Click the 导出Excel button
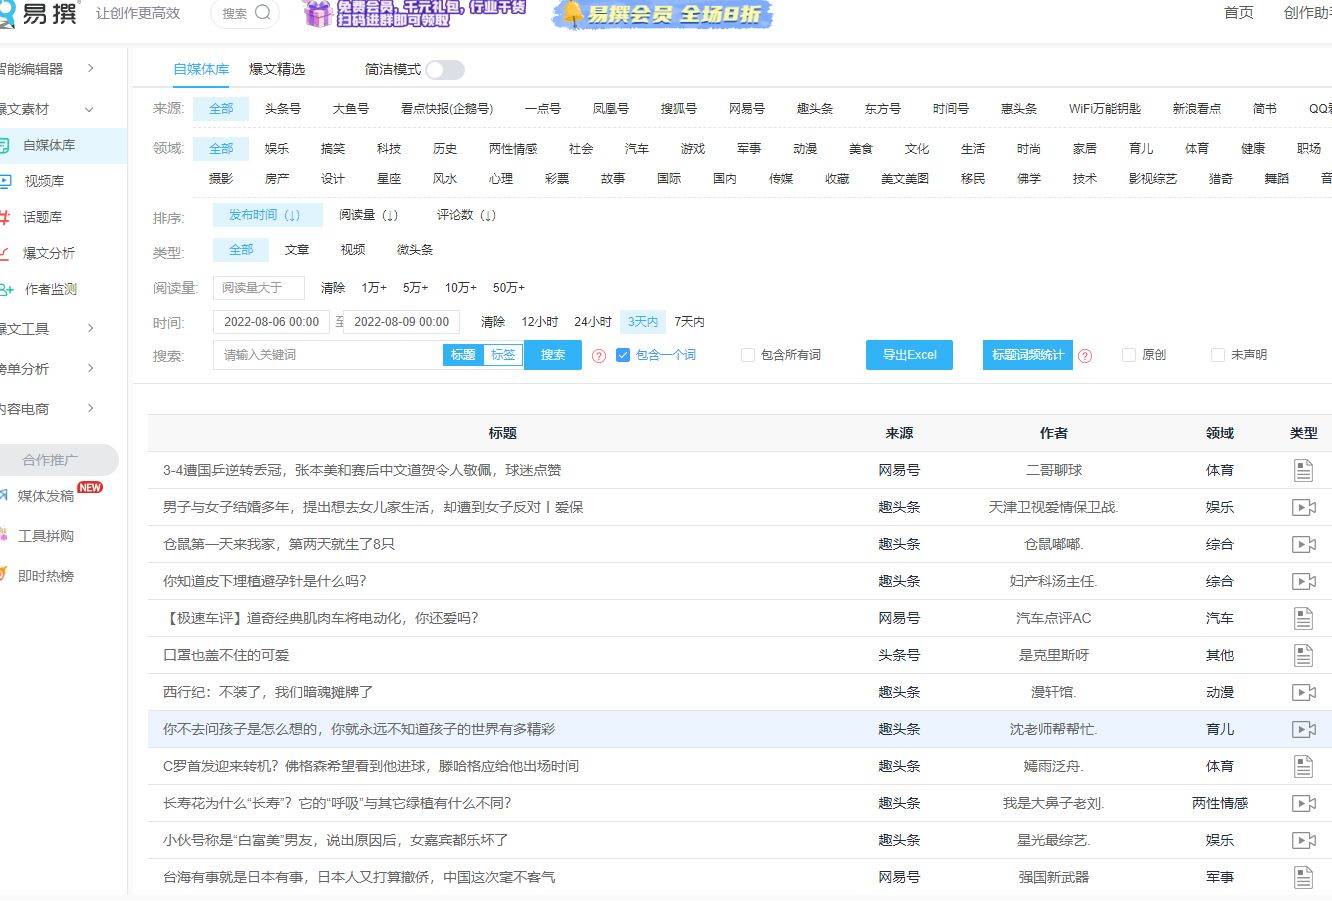Screen dimensions: 1332x901 coord(909,355)
